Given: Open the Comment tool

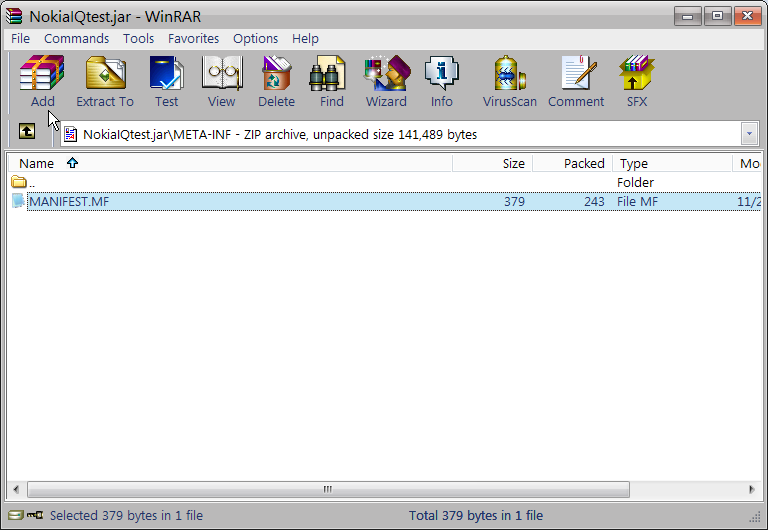Looking at the screenshot, I should [x=576, y=81].
